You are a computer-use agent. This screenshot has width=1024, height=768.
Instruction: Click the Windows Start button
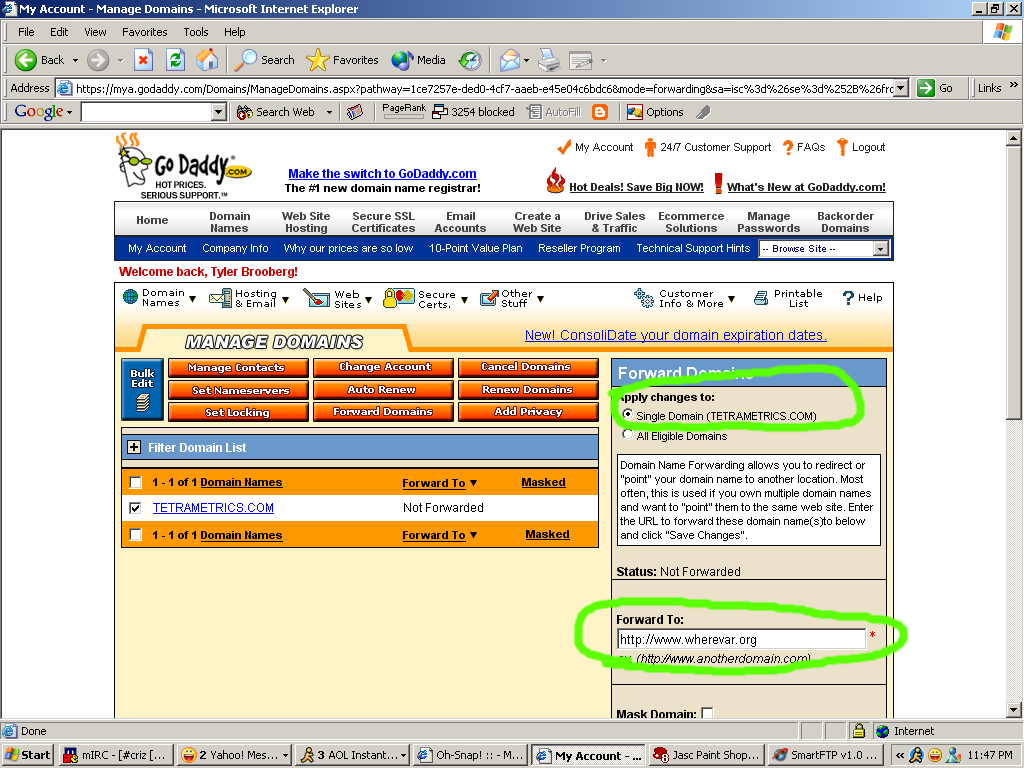point(27,755)
